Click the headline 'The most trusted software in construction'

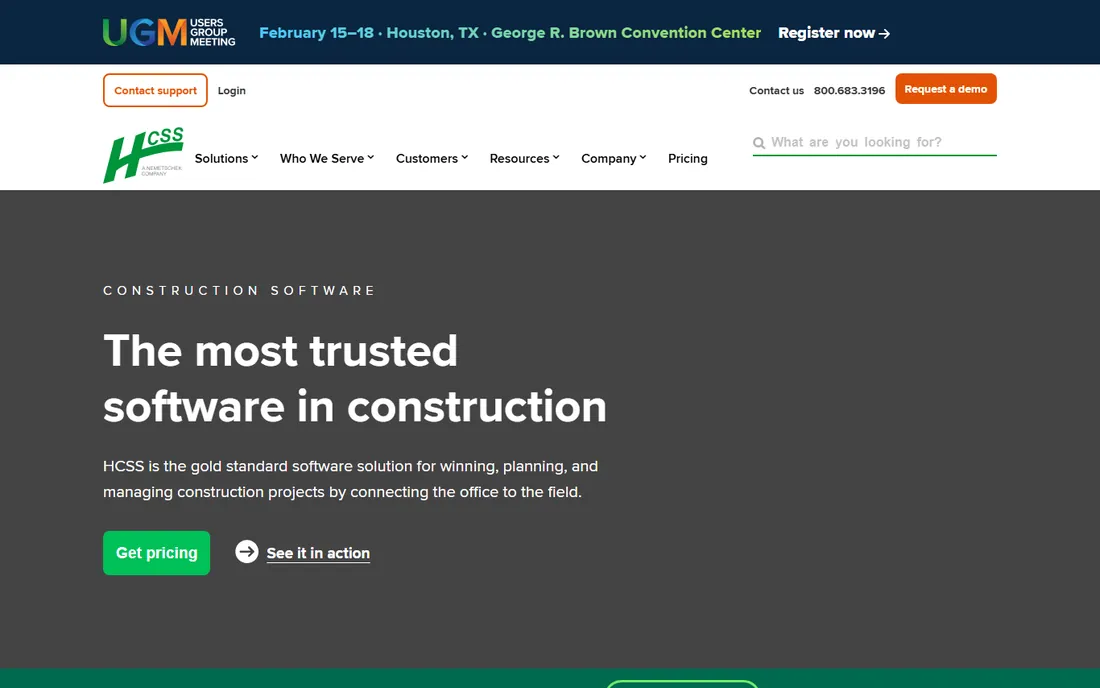355,378
